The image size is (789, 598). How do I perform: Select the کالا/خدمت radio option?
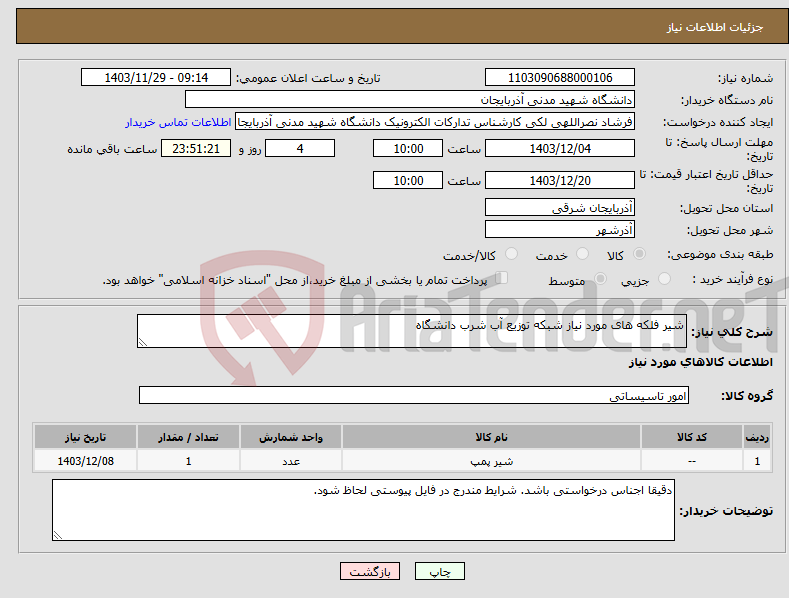pos(511,254)
